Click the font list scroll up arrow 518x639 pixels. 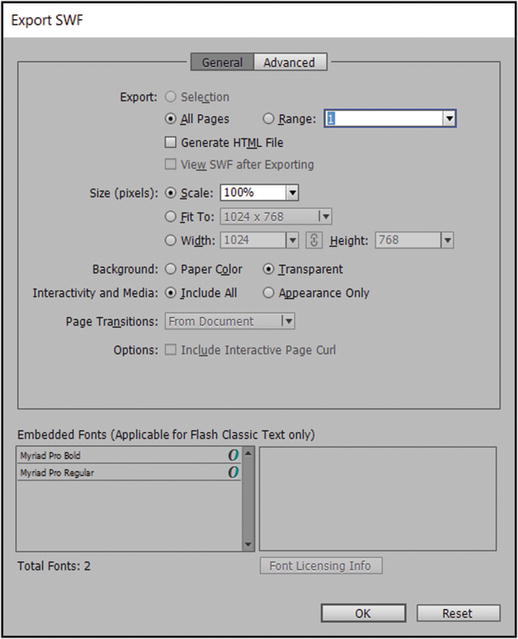coord(248,453)
